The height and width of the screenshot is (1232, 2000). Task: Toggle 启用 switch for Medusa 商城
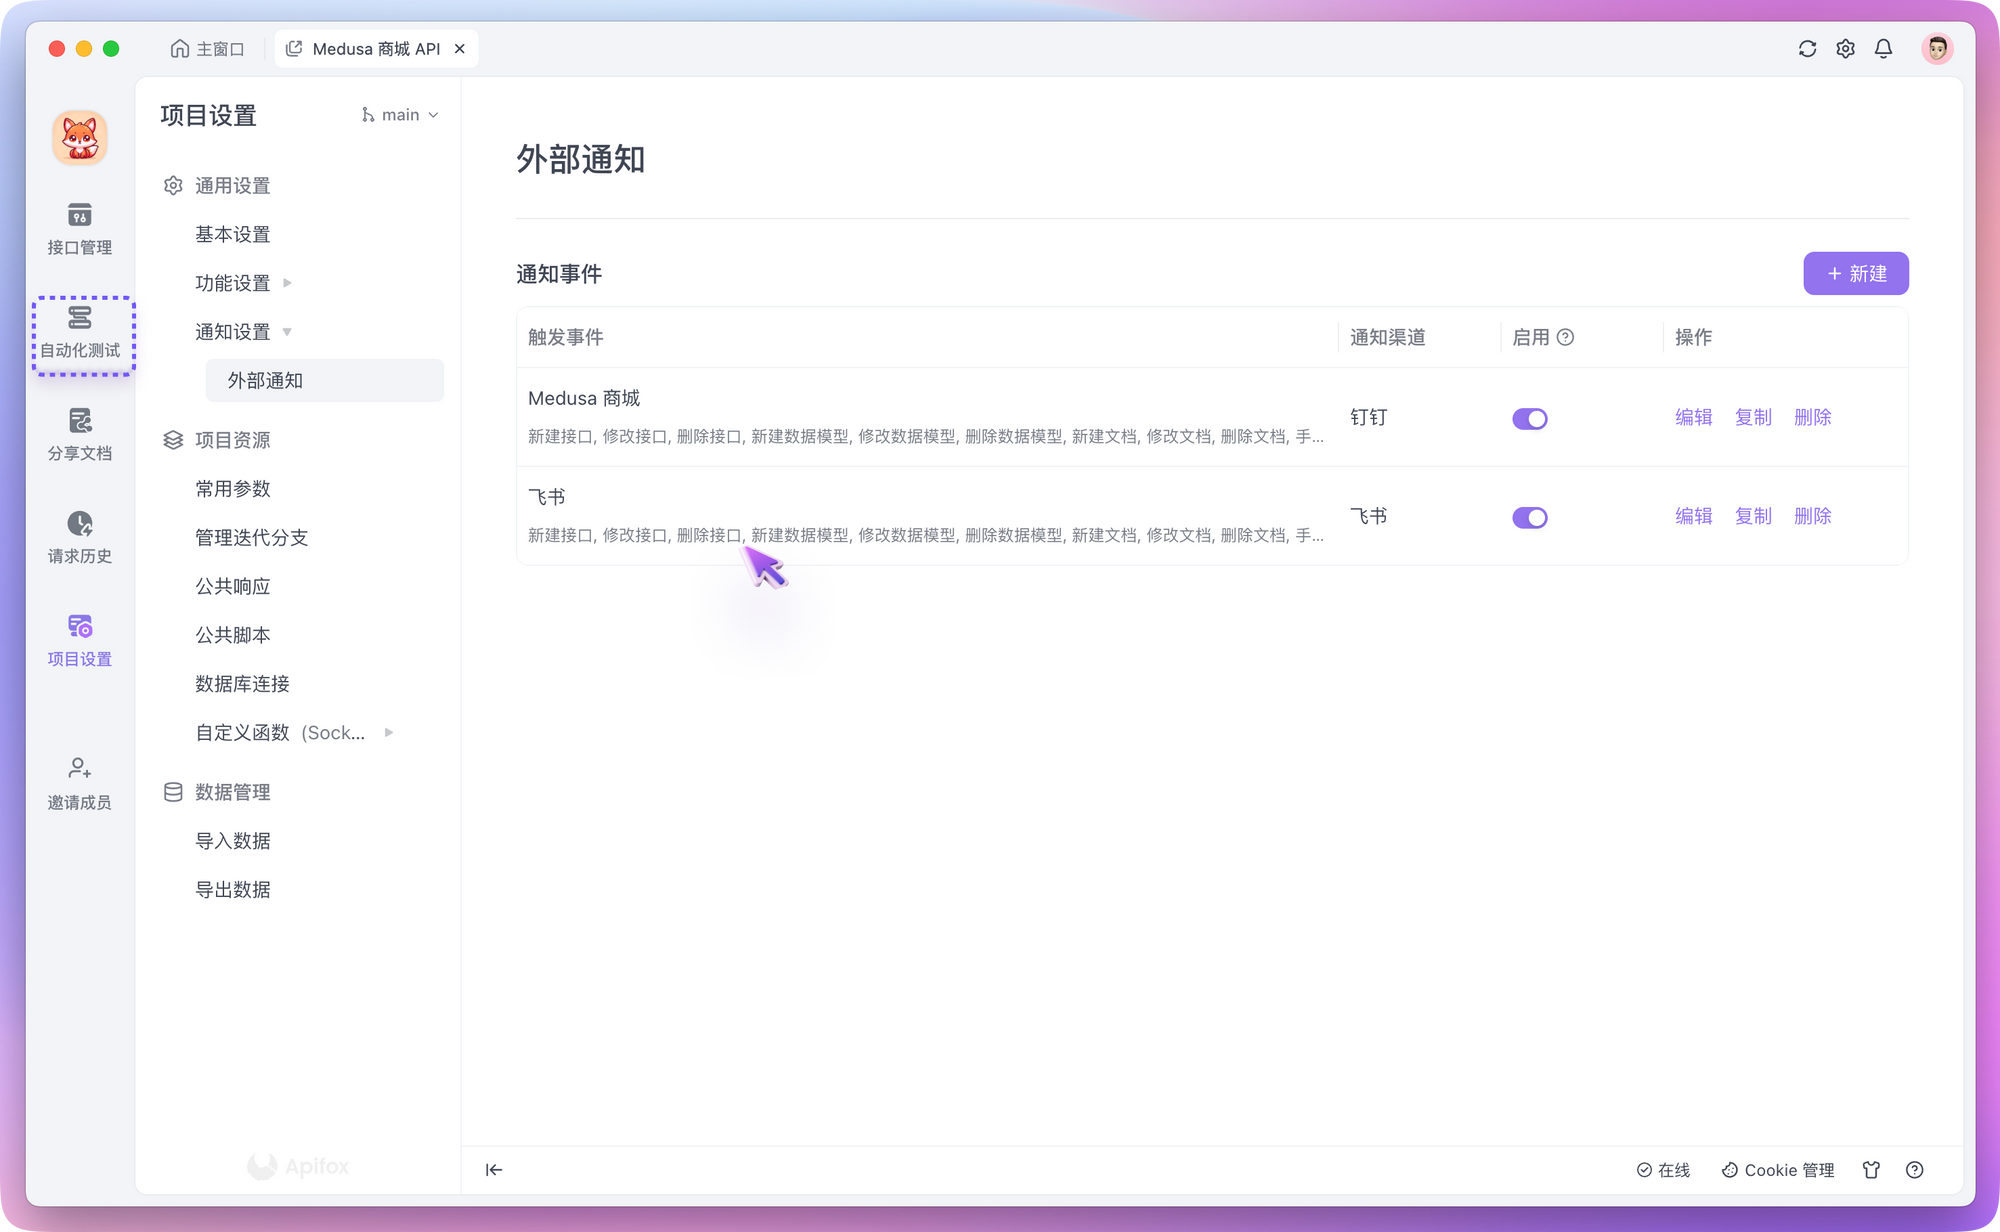click(1529, 419)
